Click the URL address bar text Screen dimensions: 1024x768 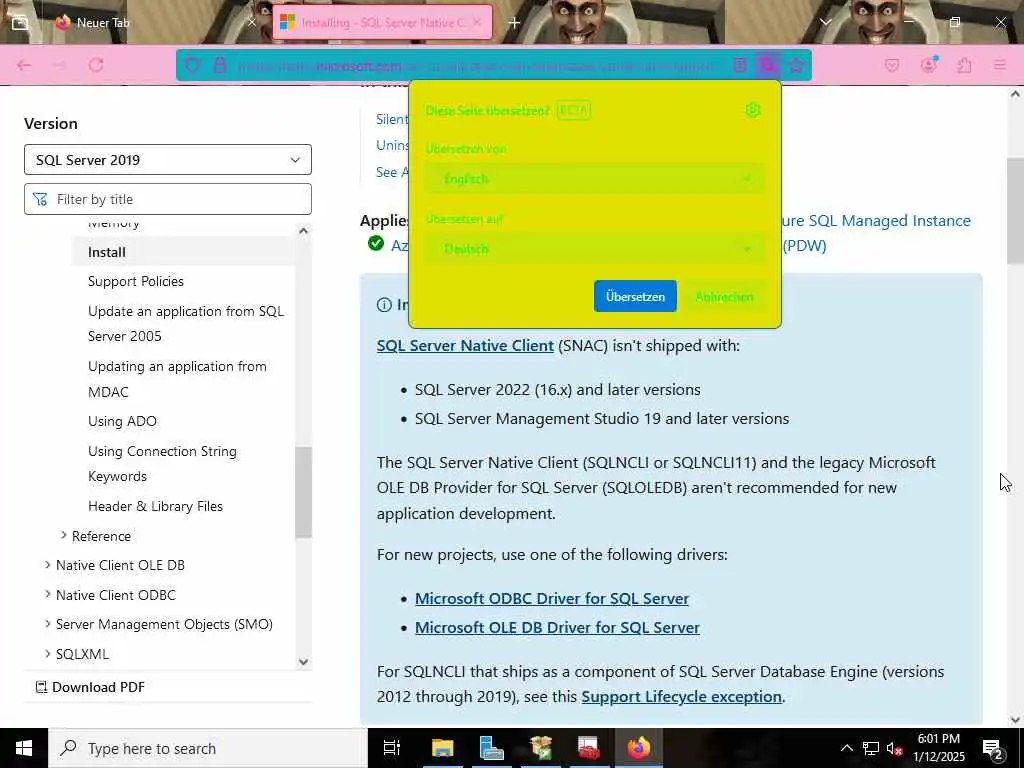pos(477,66)
